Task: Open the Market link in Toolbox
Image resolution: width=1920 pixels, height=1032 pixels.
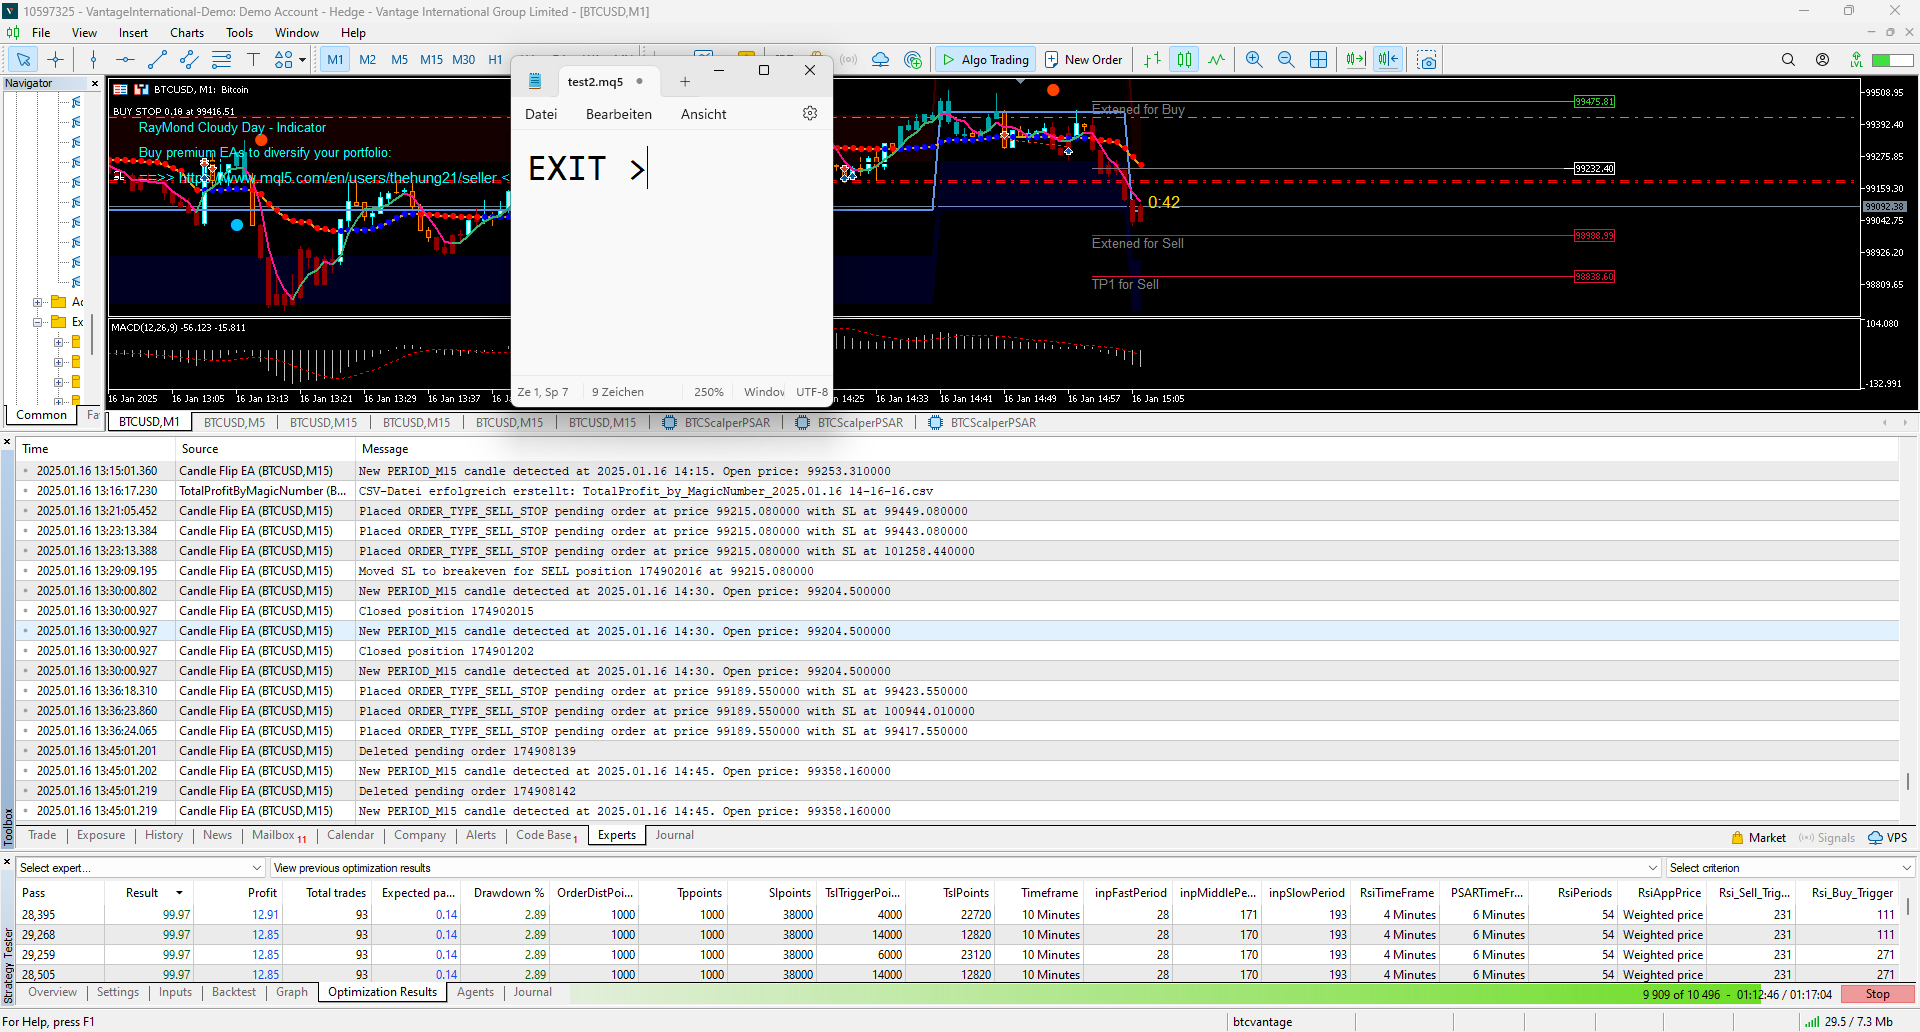Action: pos(1759,838)
